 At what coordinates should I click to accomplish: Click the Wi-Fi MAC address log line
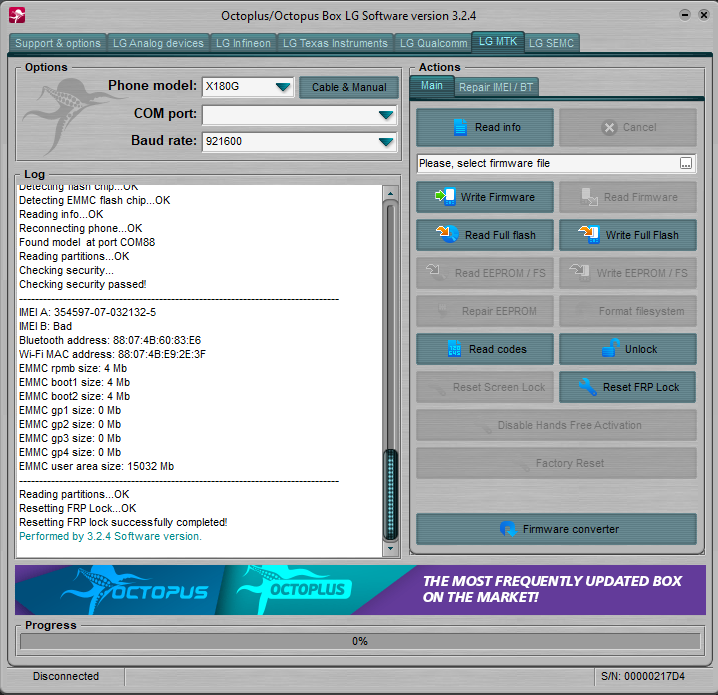click(112, 354)
